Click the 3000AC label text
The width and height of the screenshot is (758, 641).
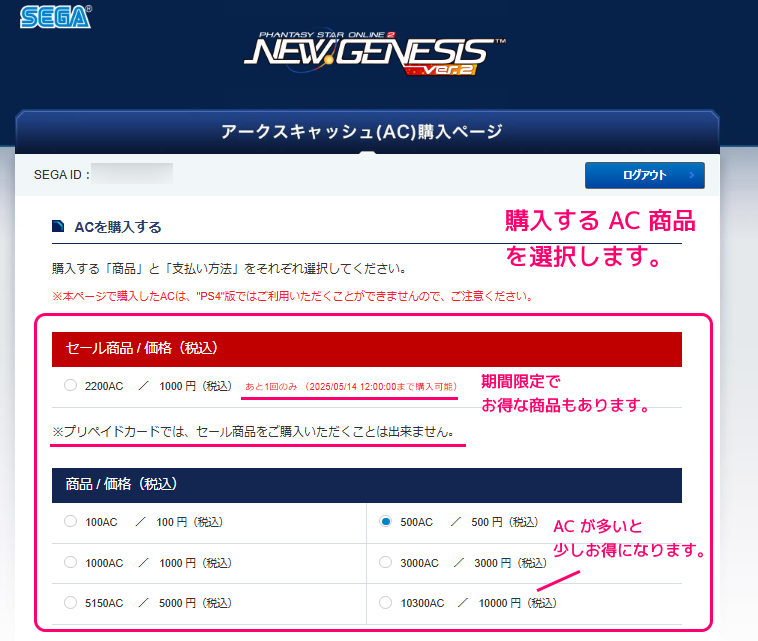coord(419,563)
